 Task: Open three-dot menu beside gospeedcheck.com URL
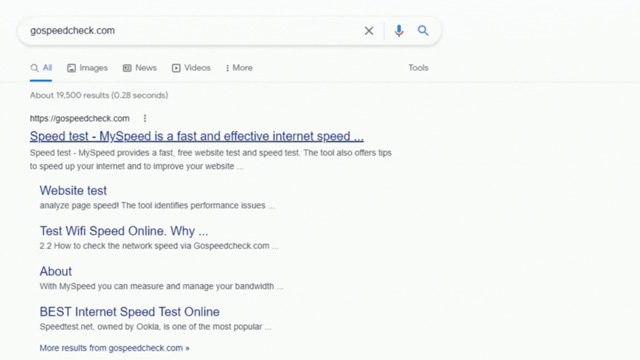click(x=145, y=118)
